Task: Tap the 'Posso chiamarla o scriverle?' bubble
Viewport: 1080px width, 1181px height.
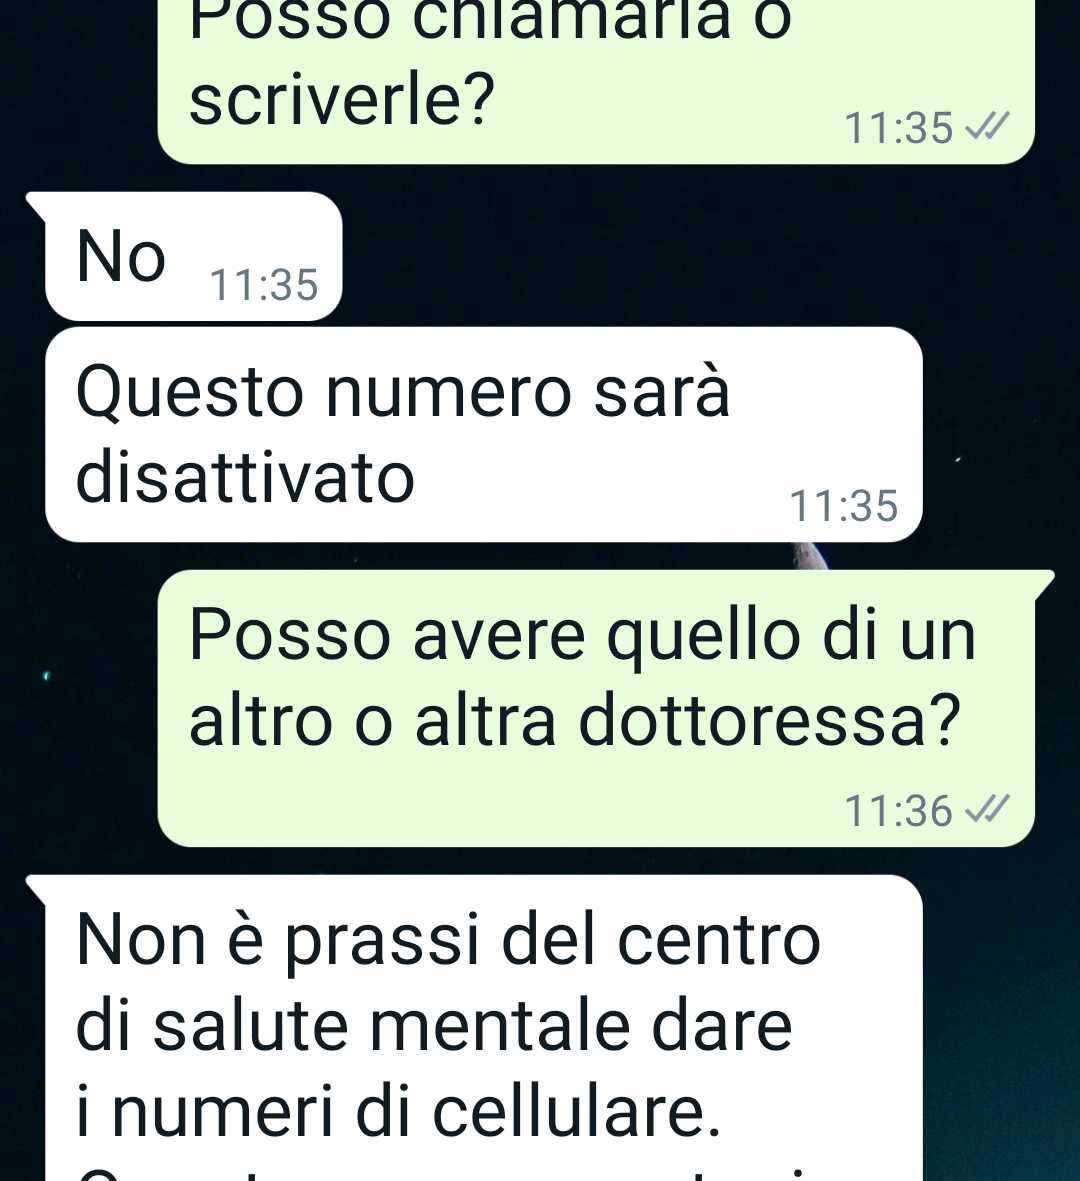Action: [596, 81]
